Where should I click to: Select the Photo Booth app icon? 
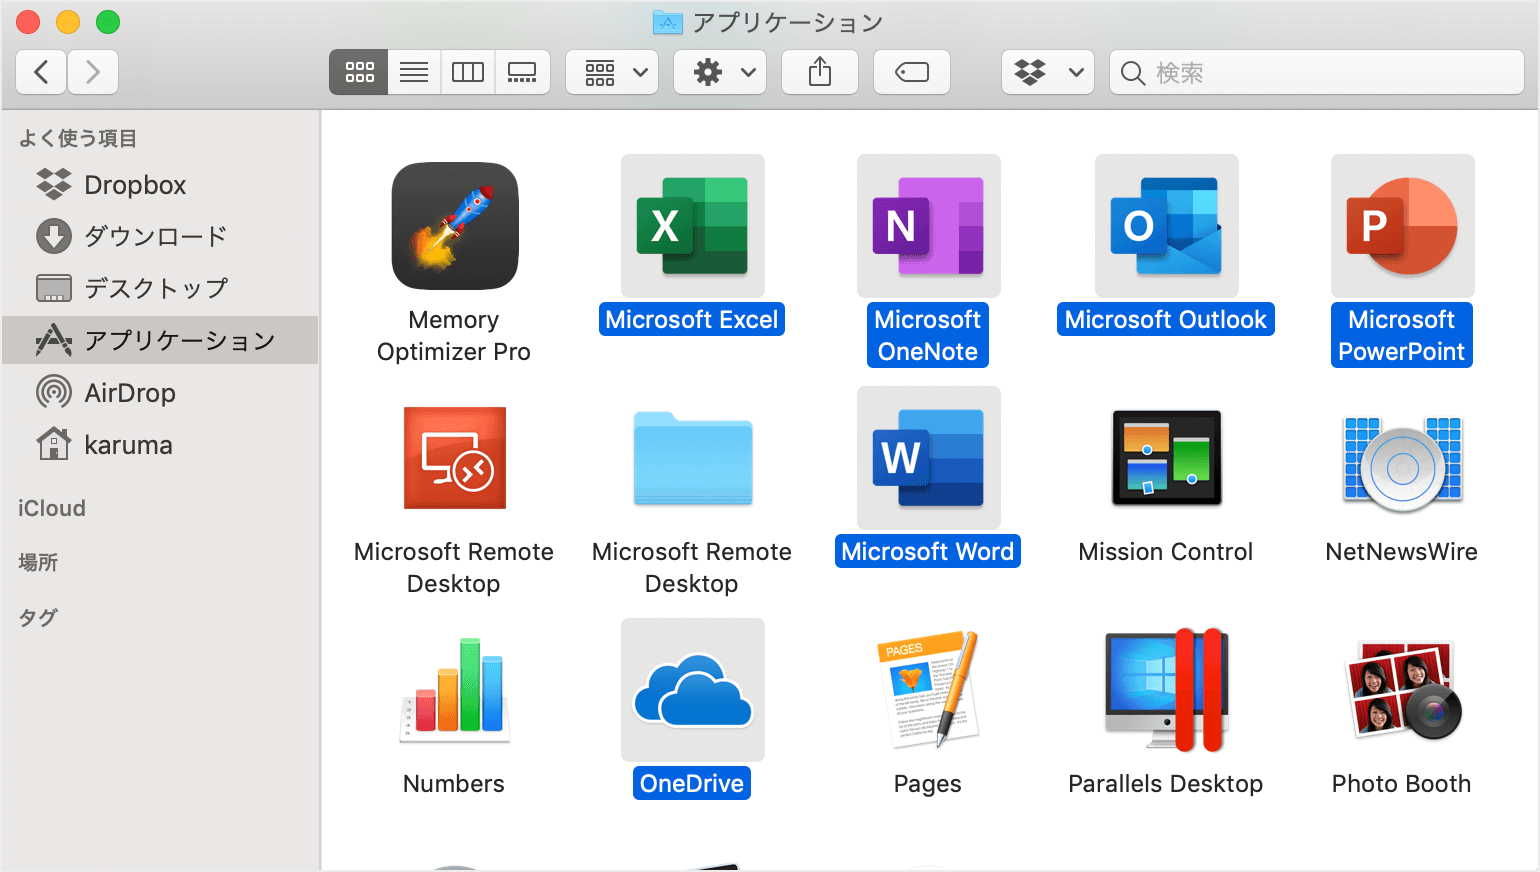tap(1403, 690)
